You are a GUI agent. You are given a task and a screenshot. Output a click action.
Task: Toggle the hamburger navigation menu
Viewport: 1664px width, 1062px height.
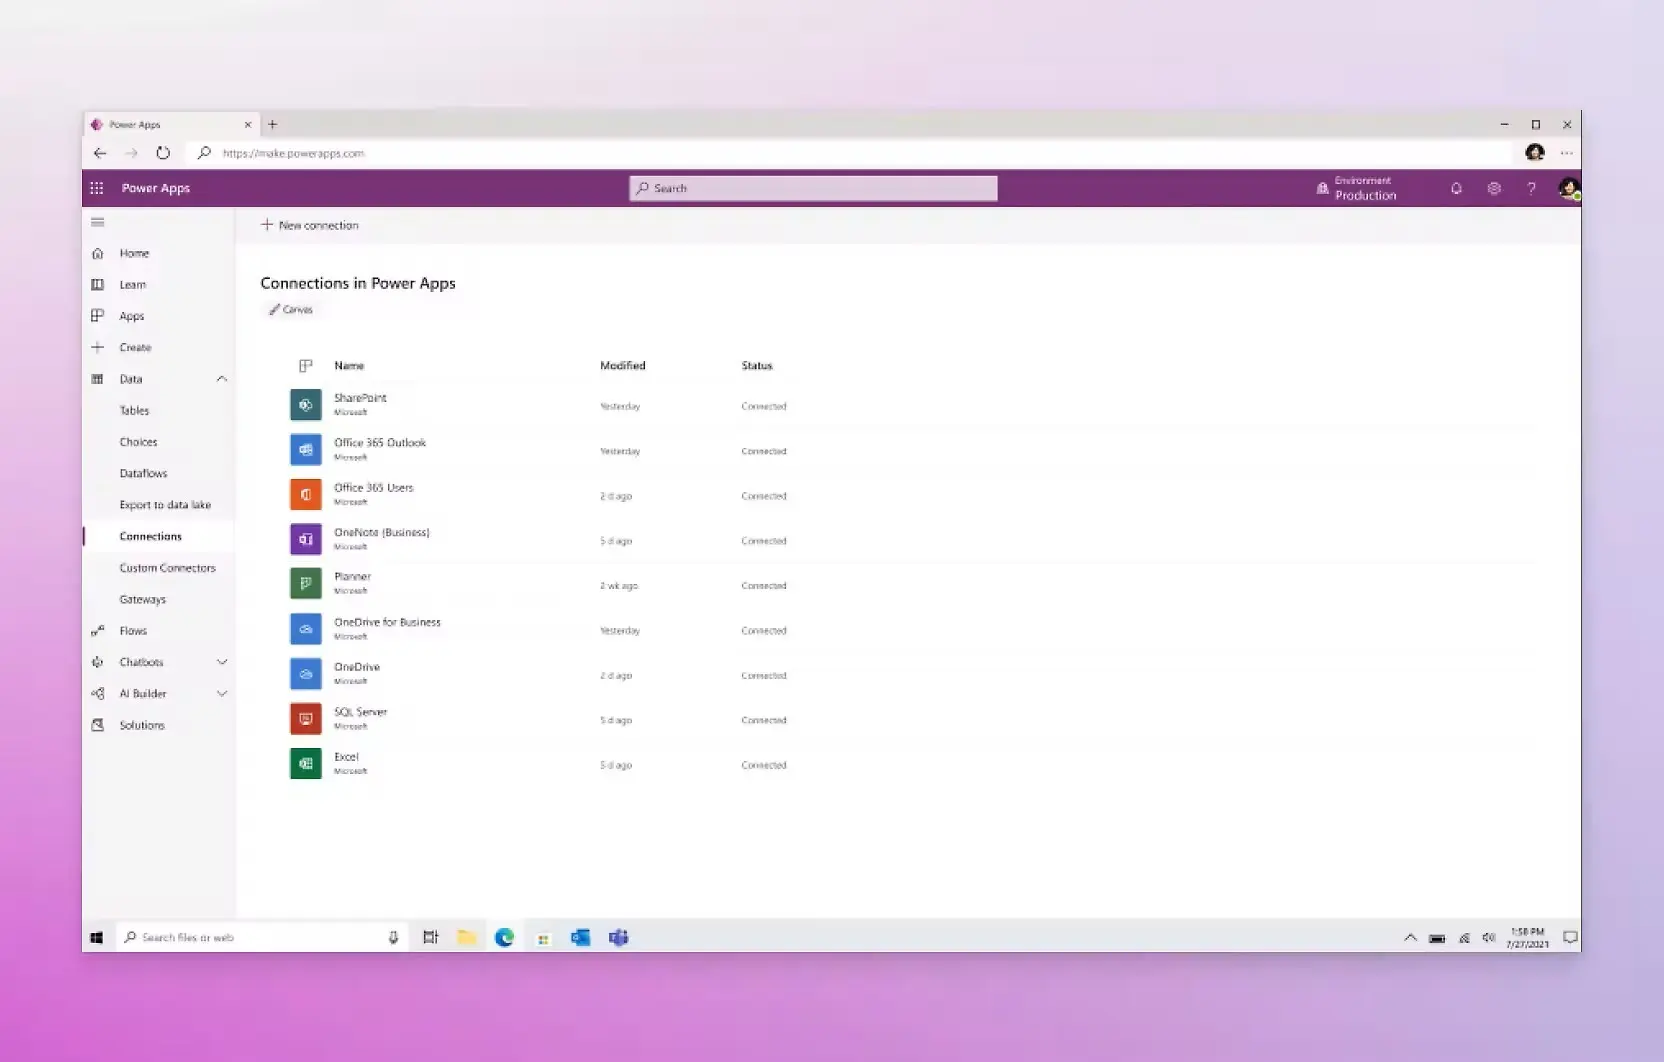click(98, 222)
